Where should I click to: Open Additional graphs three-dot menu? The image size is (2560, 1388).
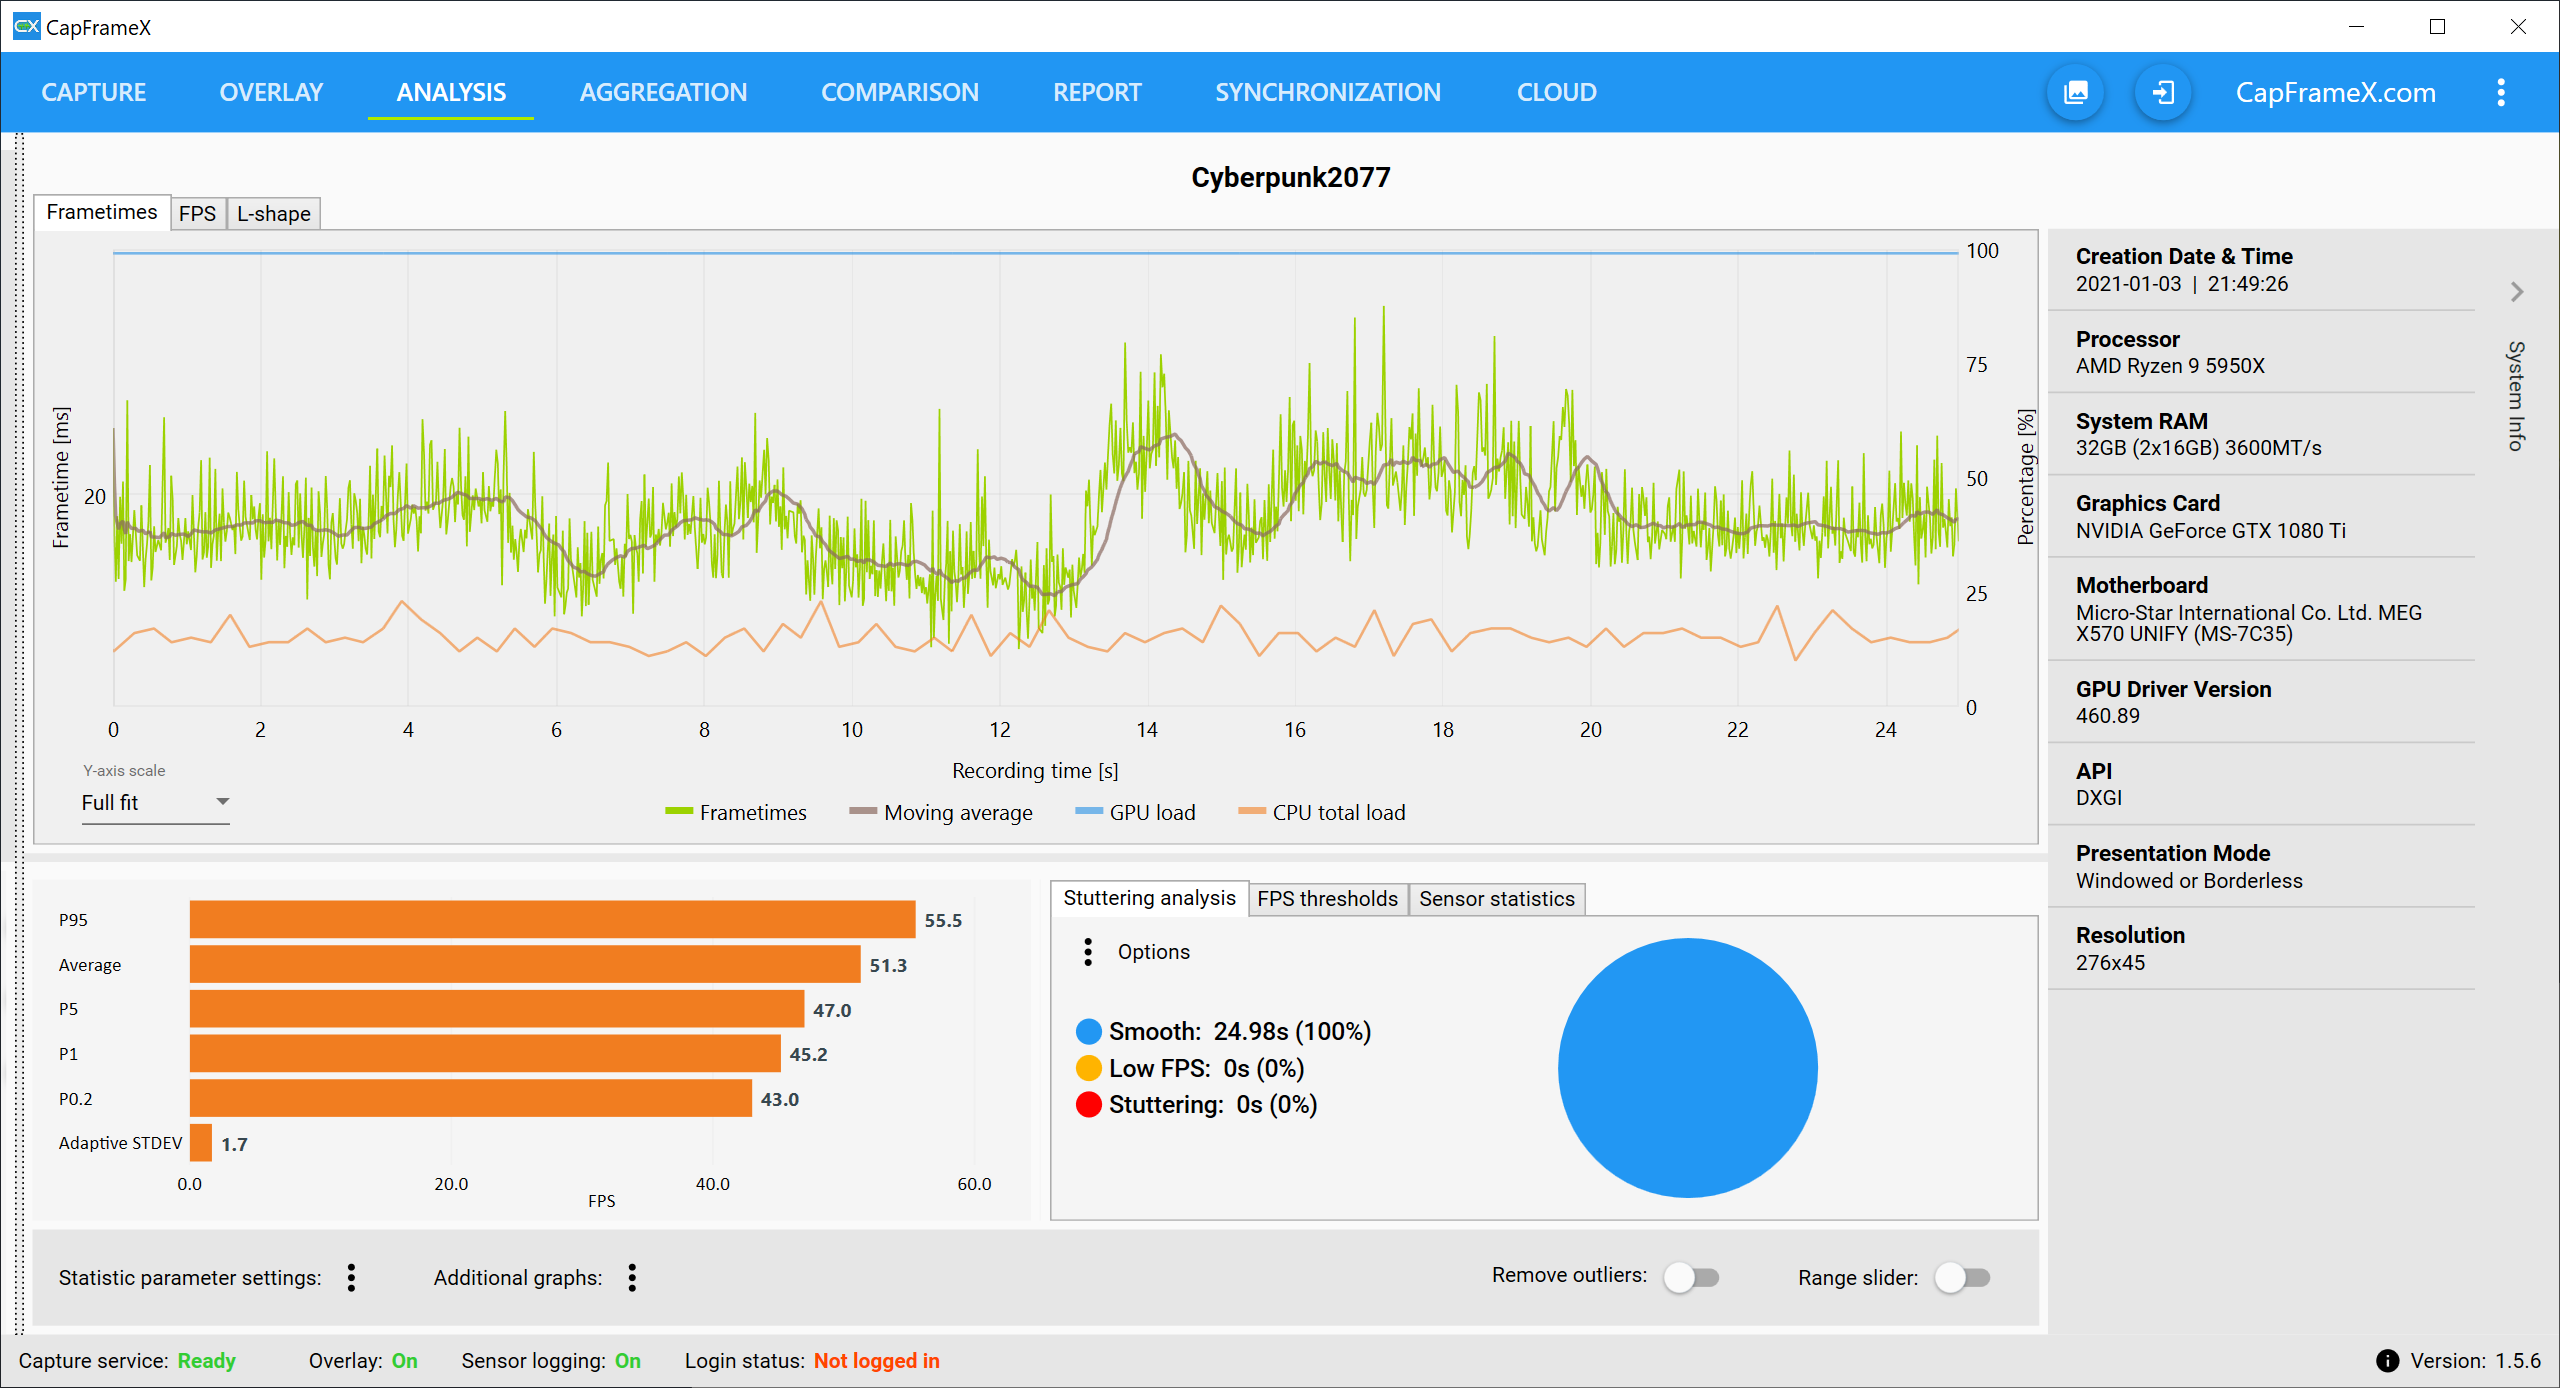click(632, 1277)
